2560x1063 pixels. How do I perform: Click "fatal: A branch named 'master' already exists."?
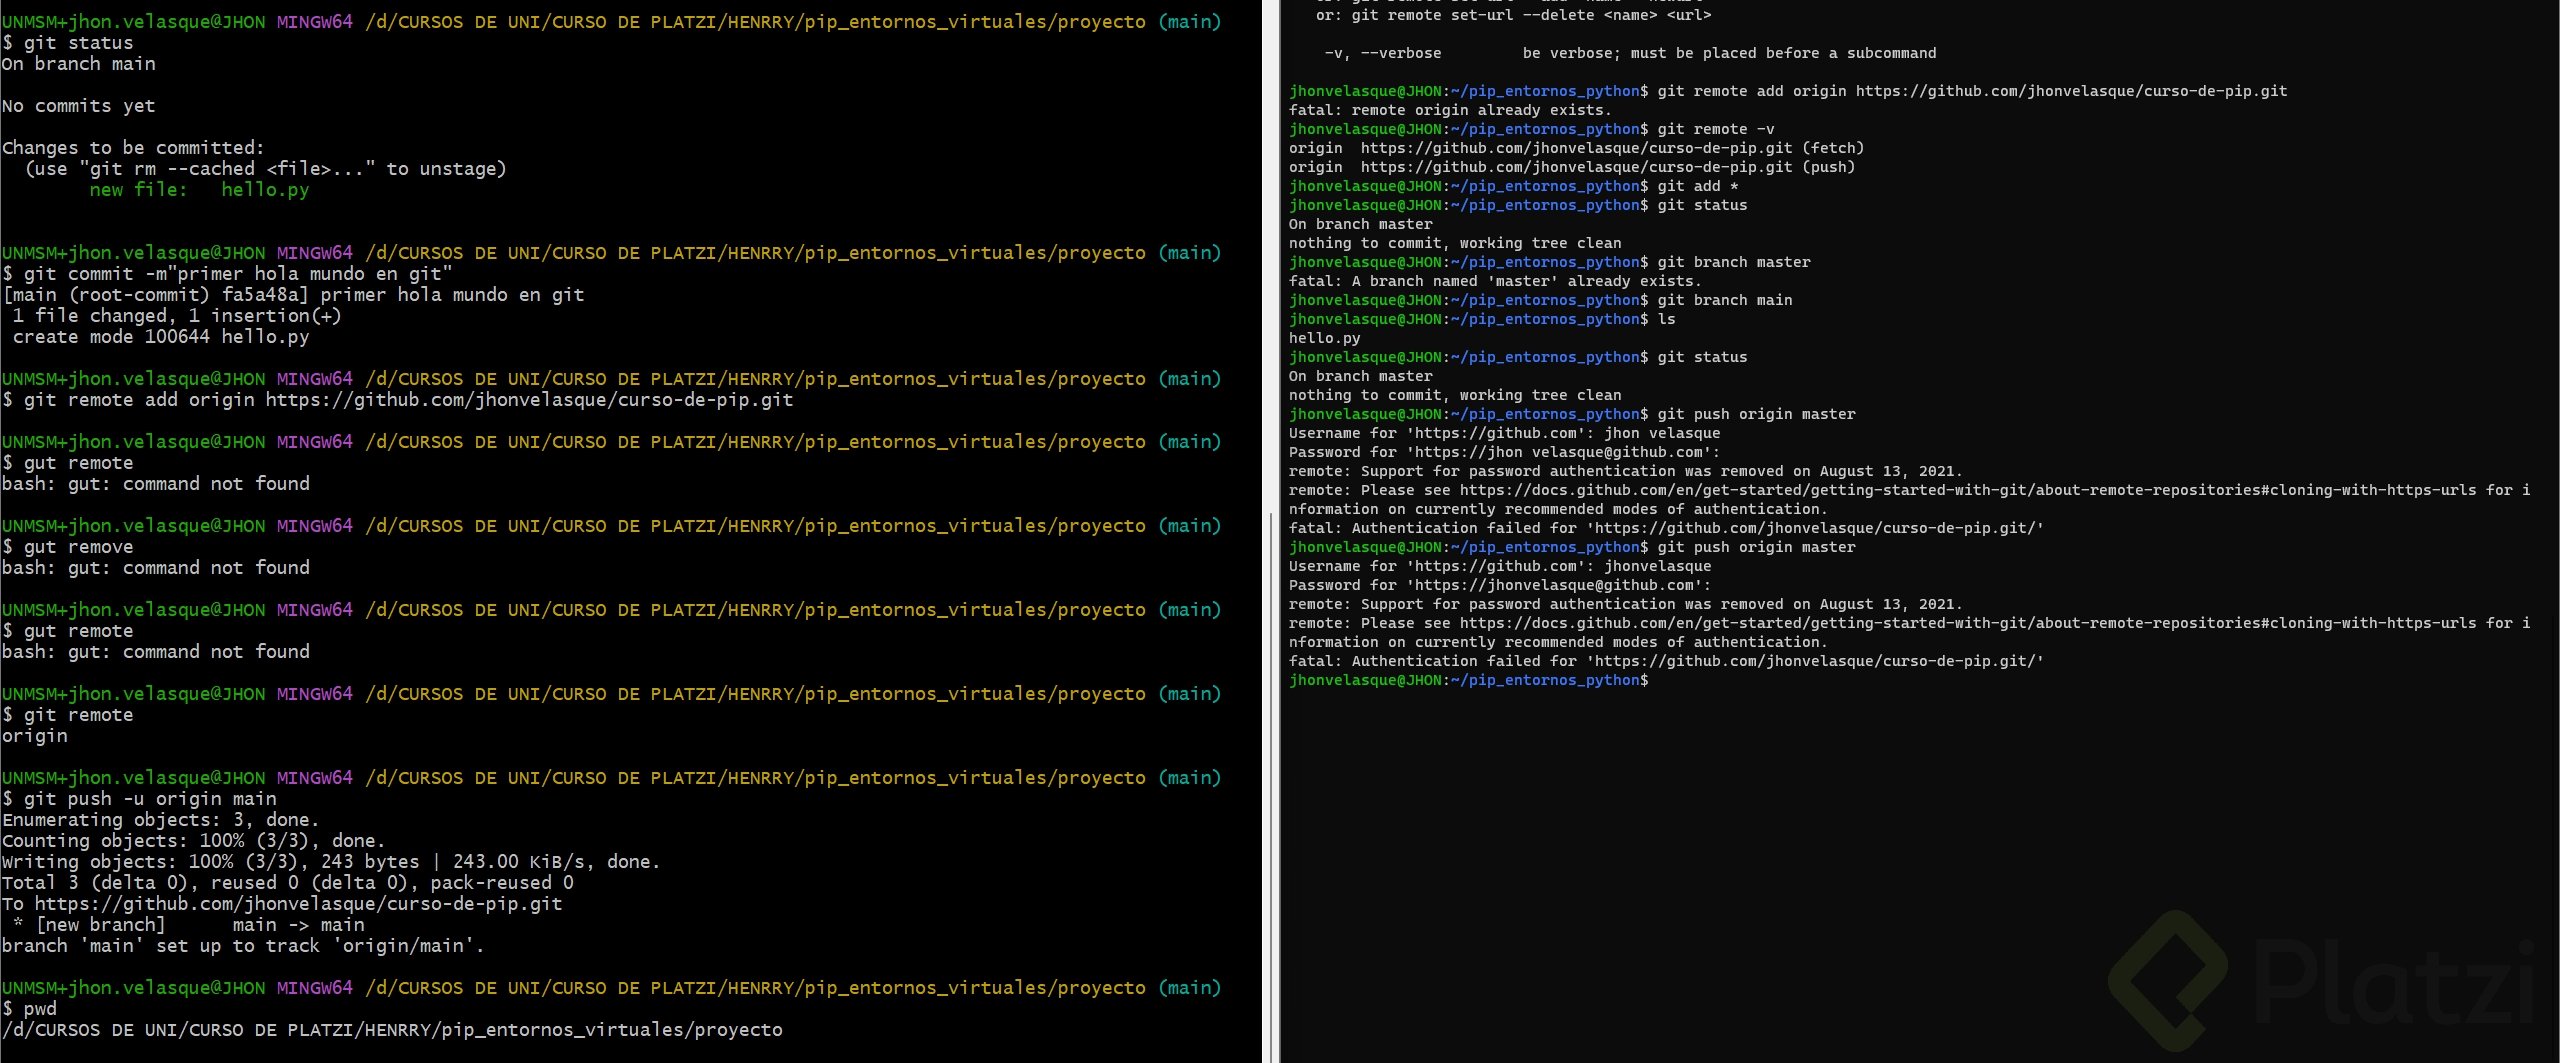(x=1495, y=281)
